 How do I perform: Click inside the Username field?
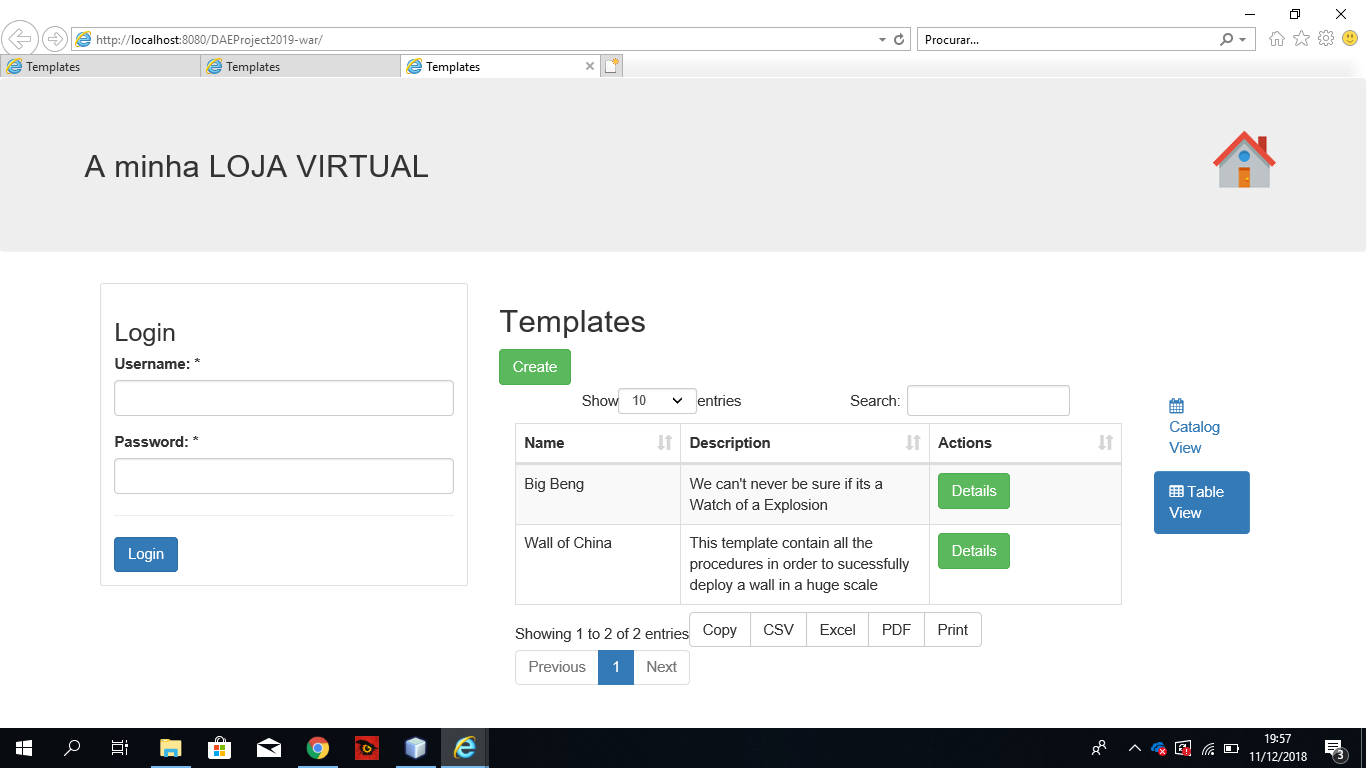(x=283, y=397)
